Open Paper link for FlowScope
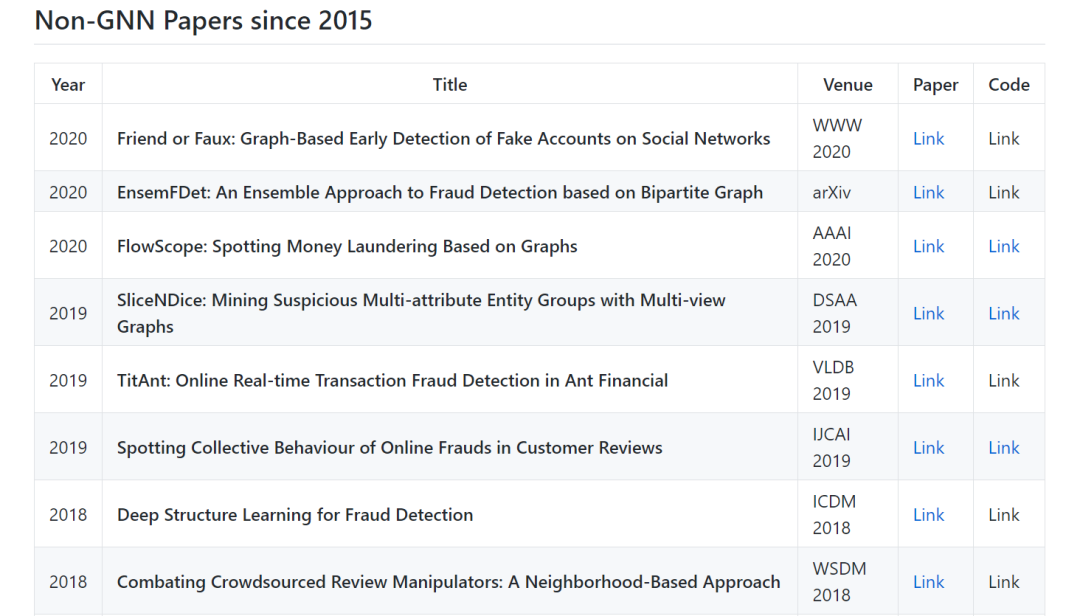This screenshot has height=616, width=1080. pos(928,246)
